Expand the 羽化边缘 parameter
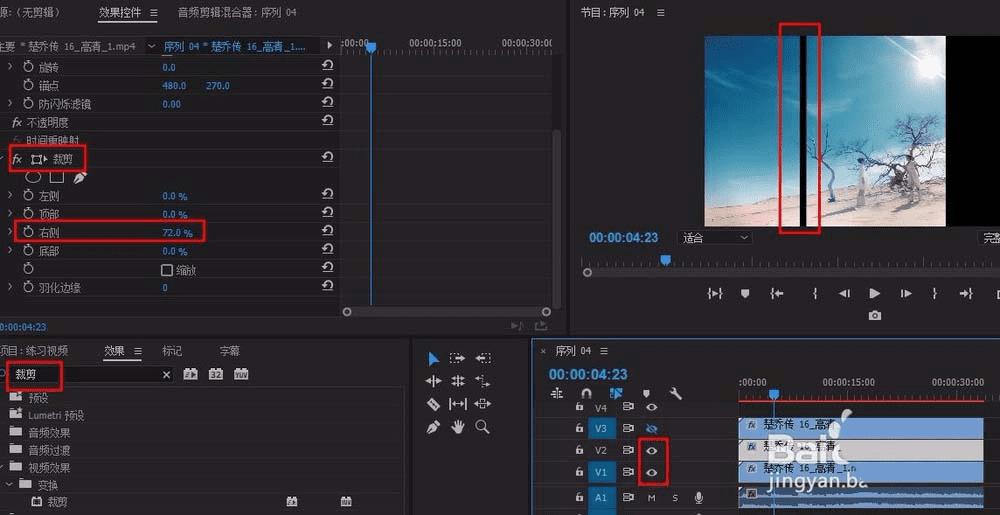Screen dimensions: 1000x515 [x=10, y=287]
